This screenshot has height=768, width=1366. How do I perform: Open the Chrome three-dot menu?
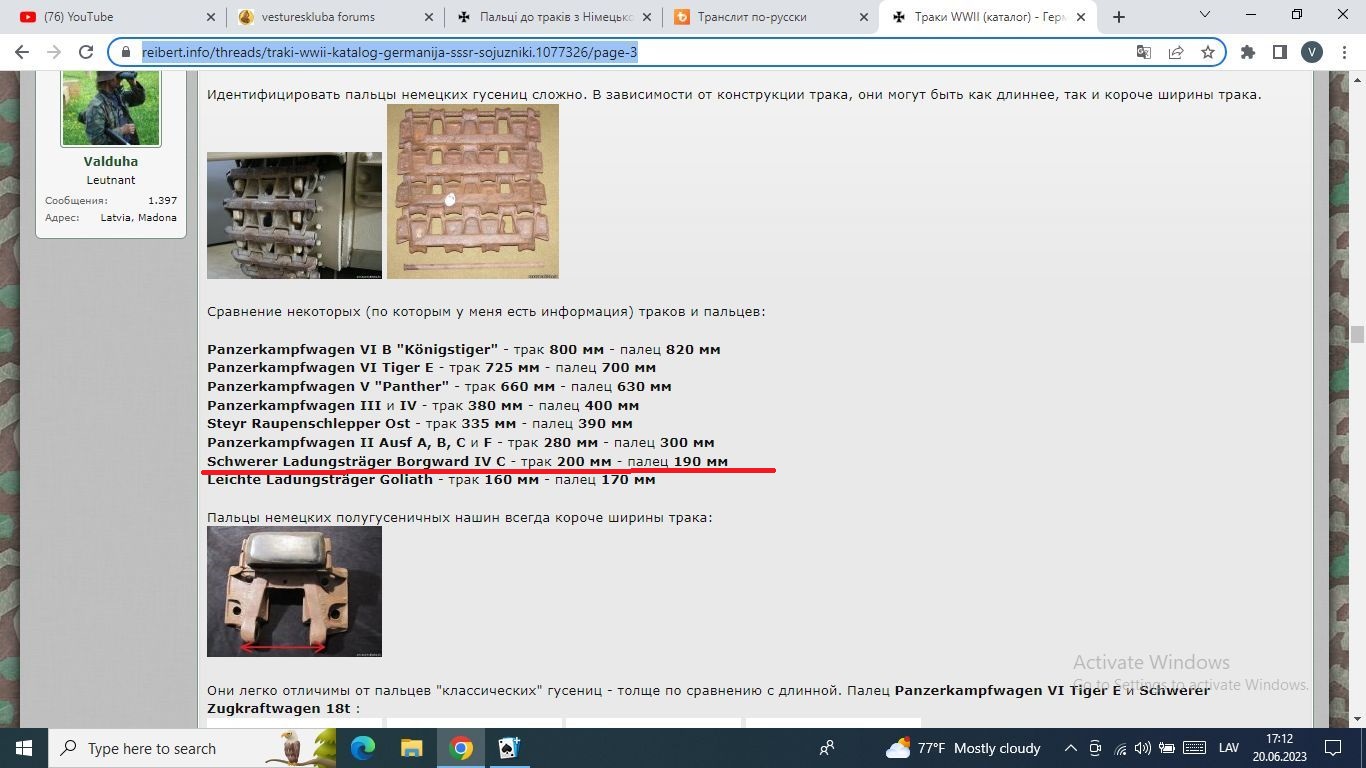click(1345, 52)
